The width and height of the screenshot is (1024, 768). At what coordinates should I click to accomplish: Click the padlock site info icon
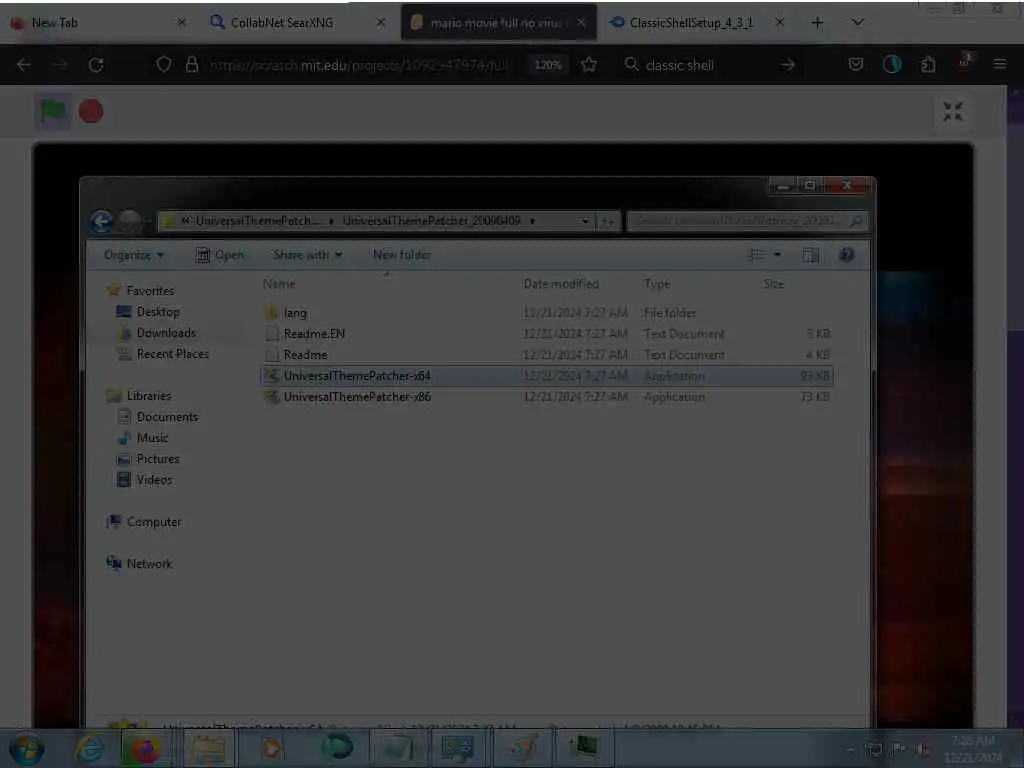pos(191,64)
